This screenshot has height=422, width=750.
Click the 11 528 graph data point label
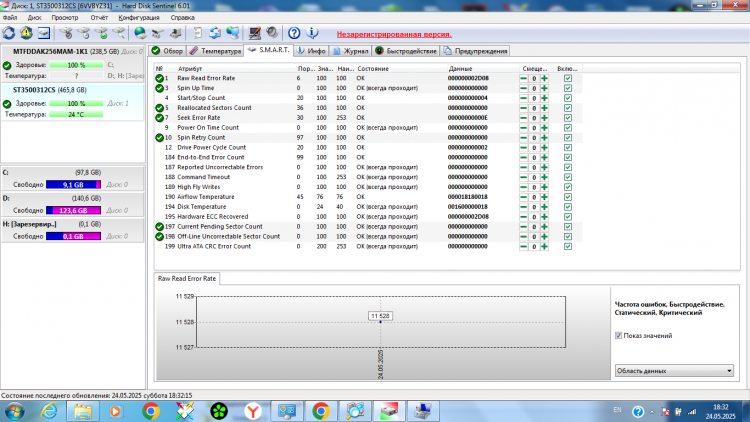pos(380,316)
